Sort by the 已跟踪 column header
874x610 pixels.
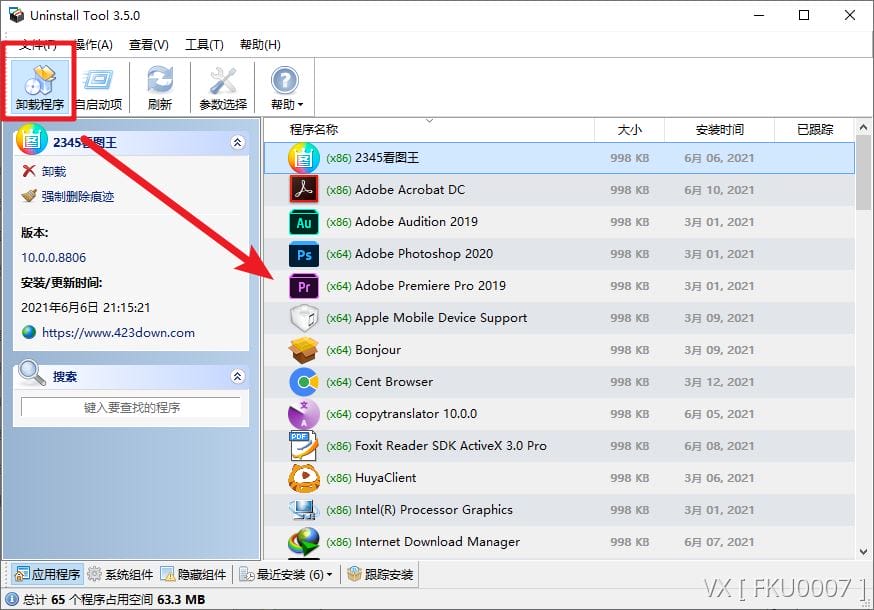point(814,129)
